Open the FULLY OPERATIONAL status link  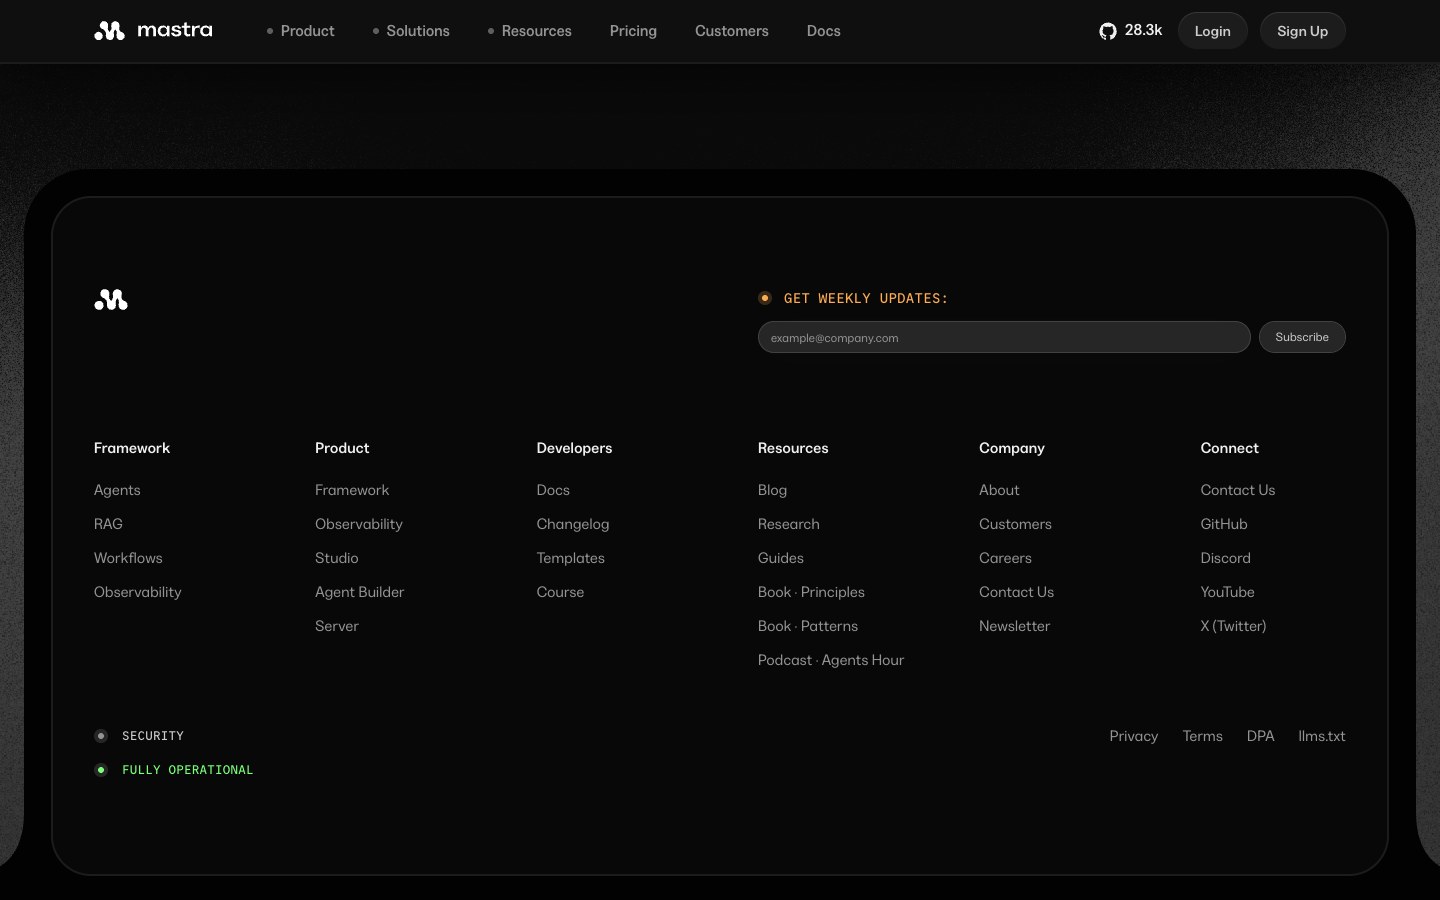(174, 770)
